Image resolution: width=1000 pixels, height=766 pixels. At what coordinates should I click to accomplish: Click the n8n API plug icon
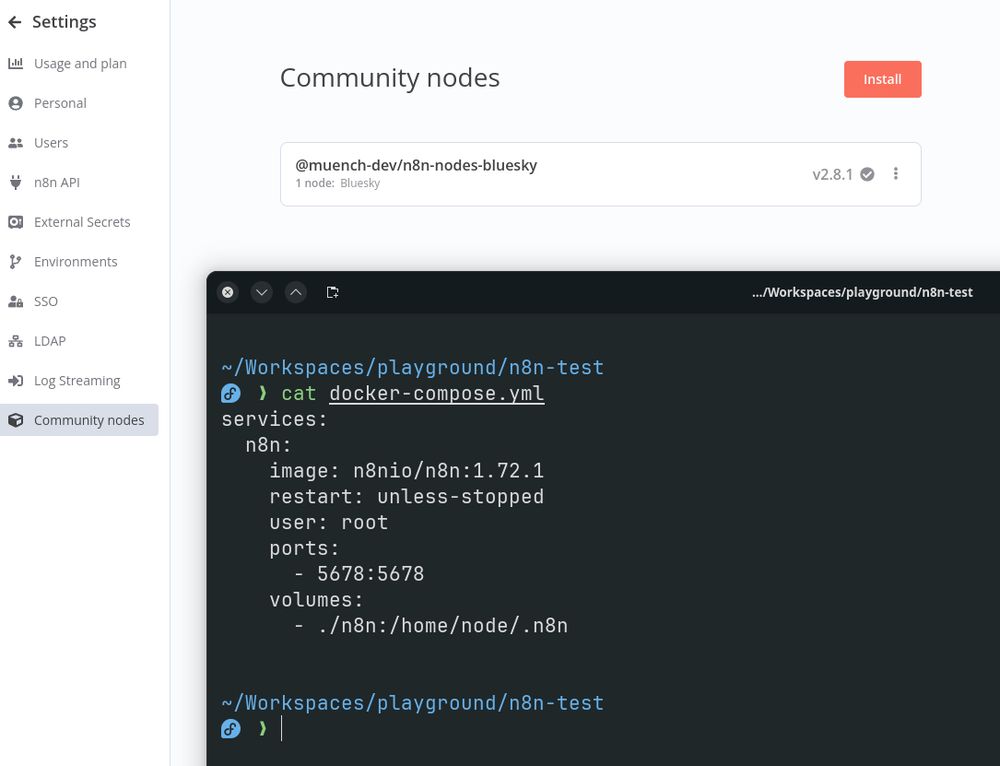tap(15, 182)
